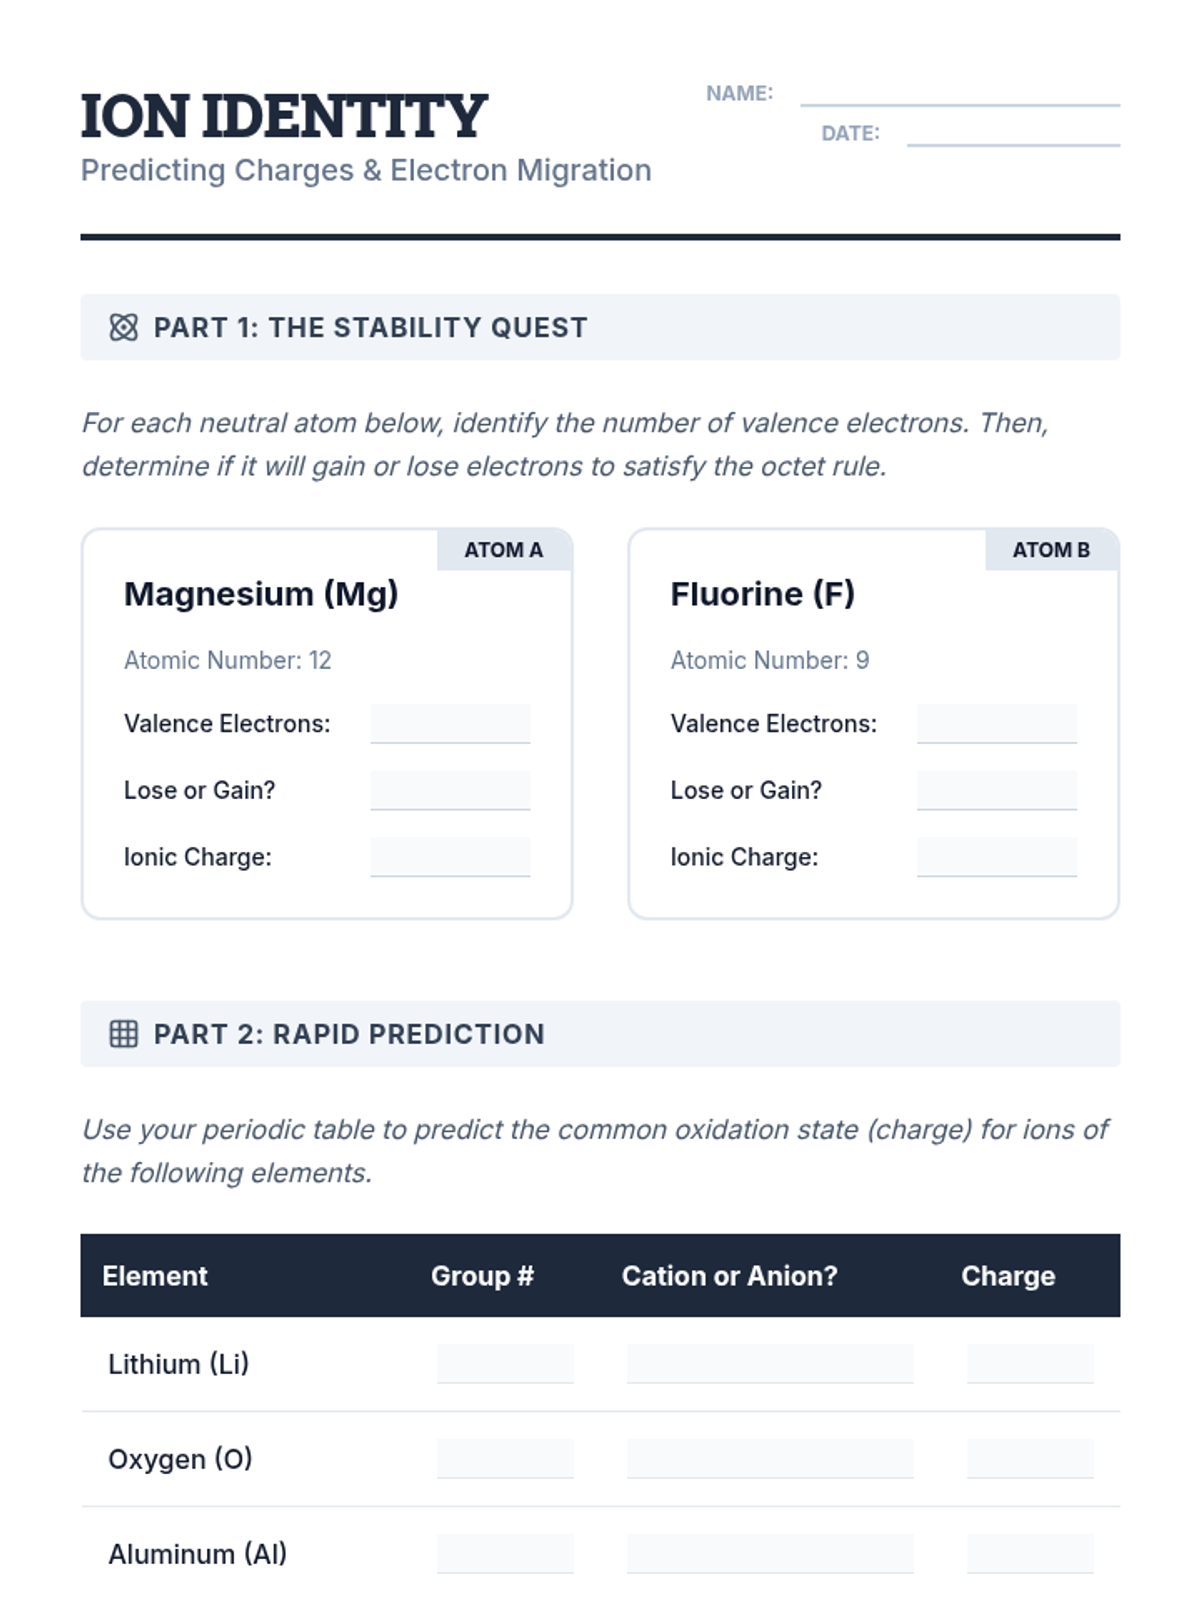Fill Magnesium Valence Electrons blank
This screenshot has height=1600, width=1200.
pyautogui.click(x=450, y=723)
